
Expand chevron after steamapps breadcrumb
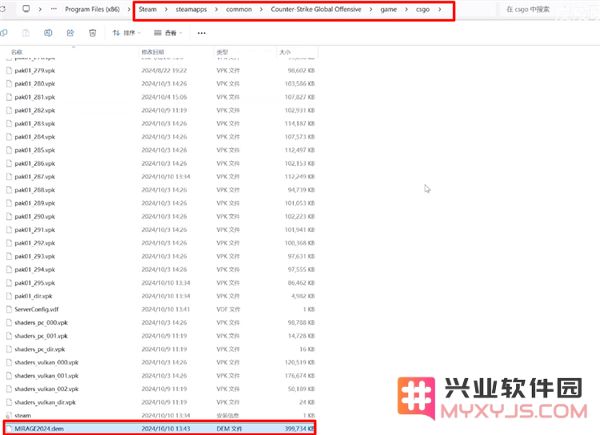click(x=216, y=9)
